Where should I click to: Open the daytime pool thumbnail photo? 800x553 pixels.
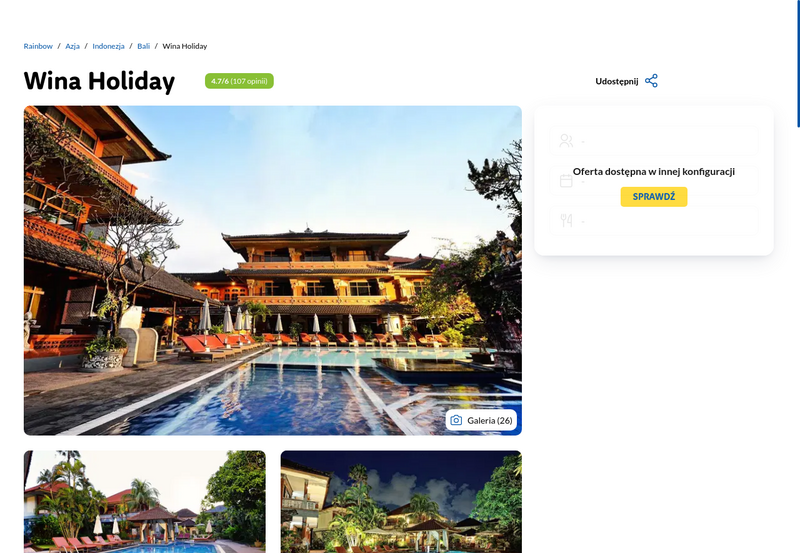144,501
